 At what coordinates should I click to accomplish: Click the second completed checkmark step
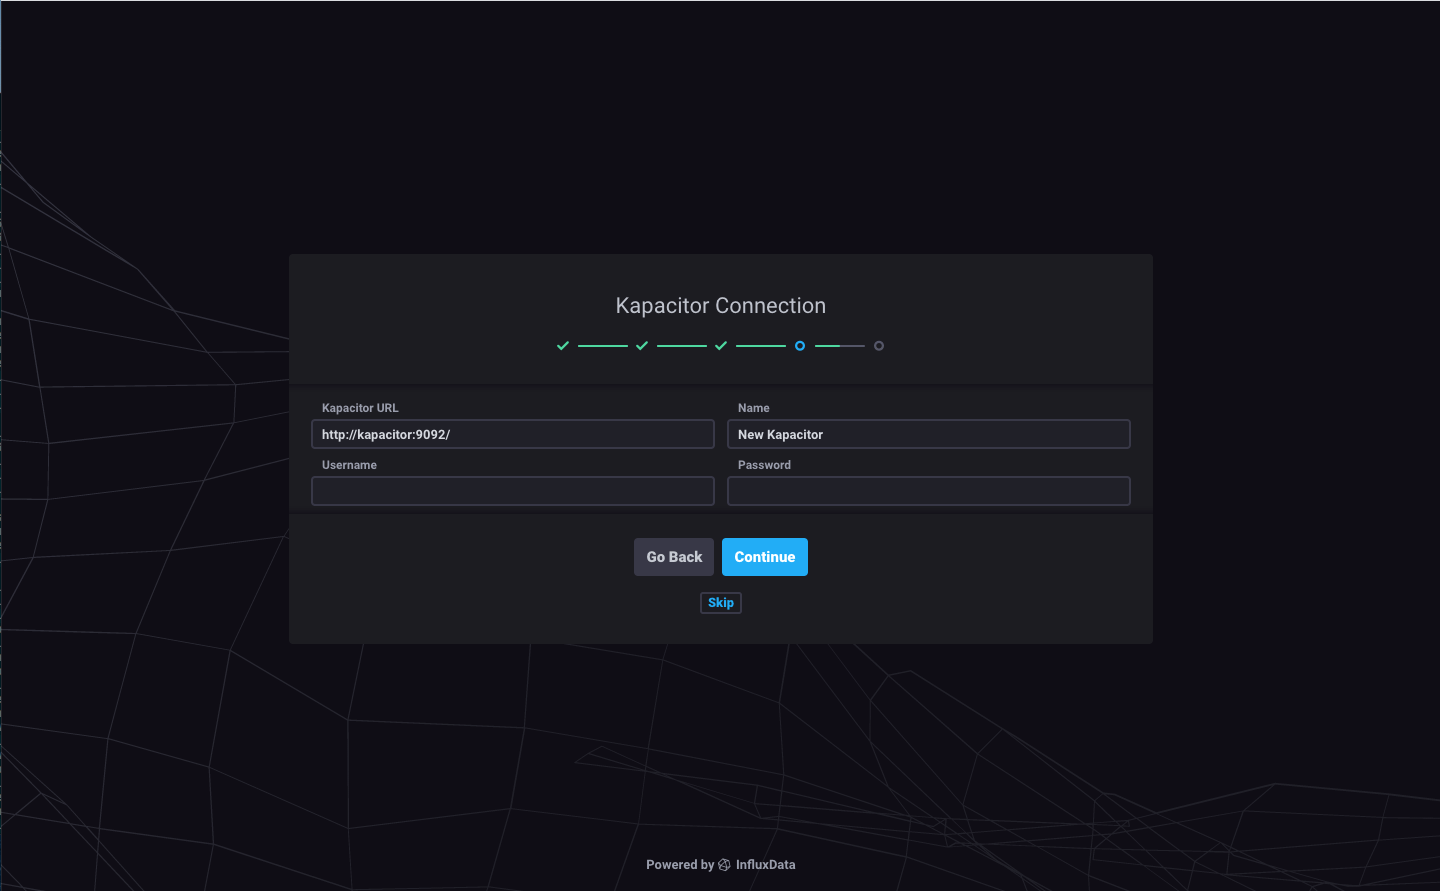click(642, 346)
